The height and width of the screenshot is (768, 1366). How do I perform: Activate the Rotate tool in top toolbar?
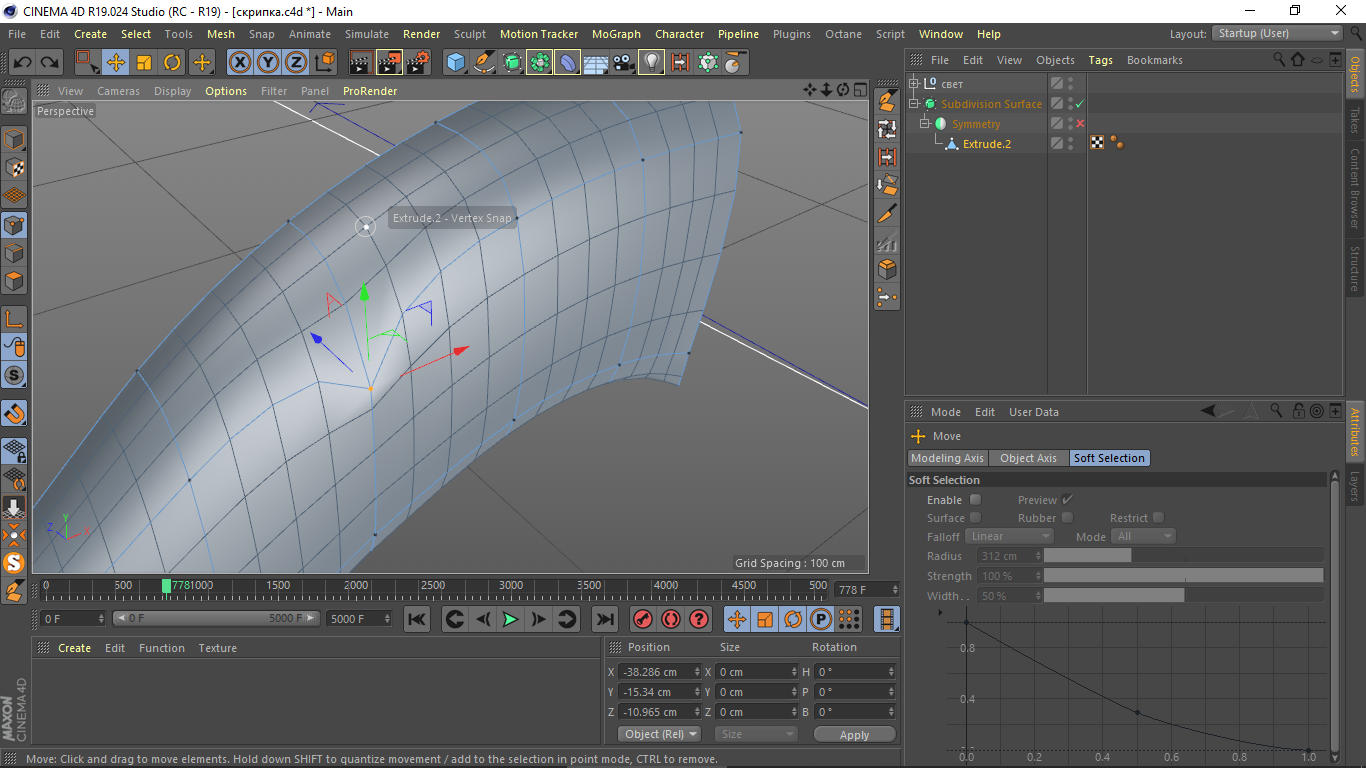[x=172, y=62]
